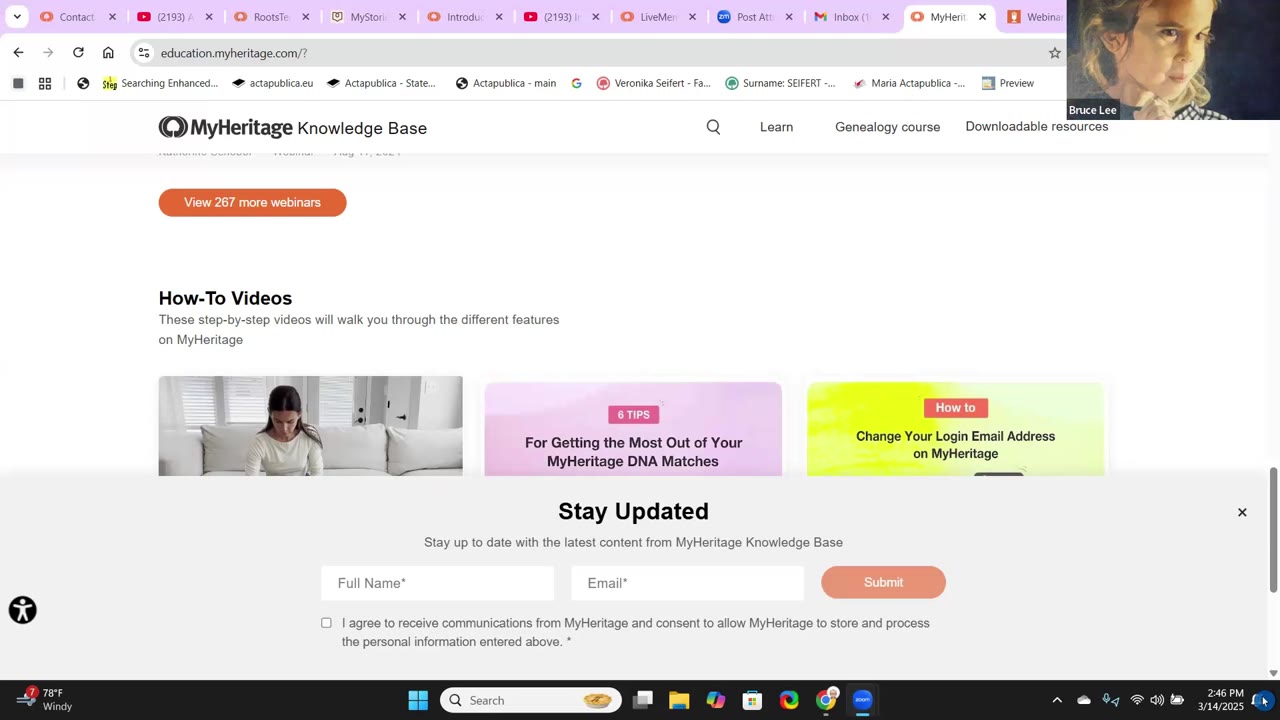
Task: Open the Genealogy course link
Action: pos(887,127)
